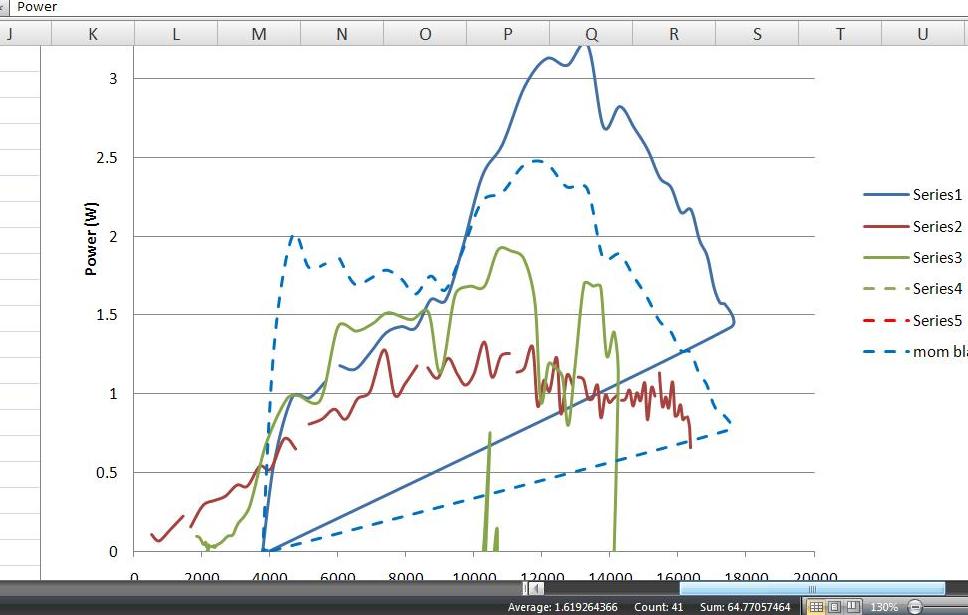Click the horizontal scrollbar left arrow

[x=536, y=588]
